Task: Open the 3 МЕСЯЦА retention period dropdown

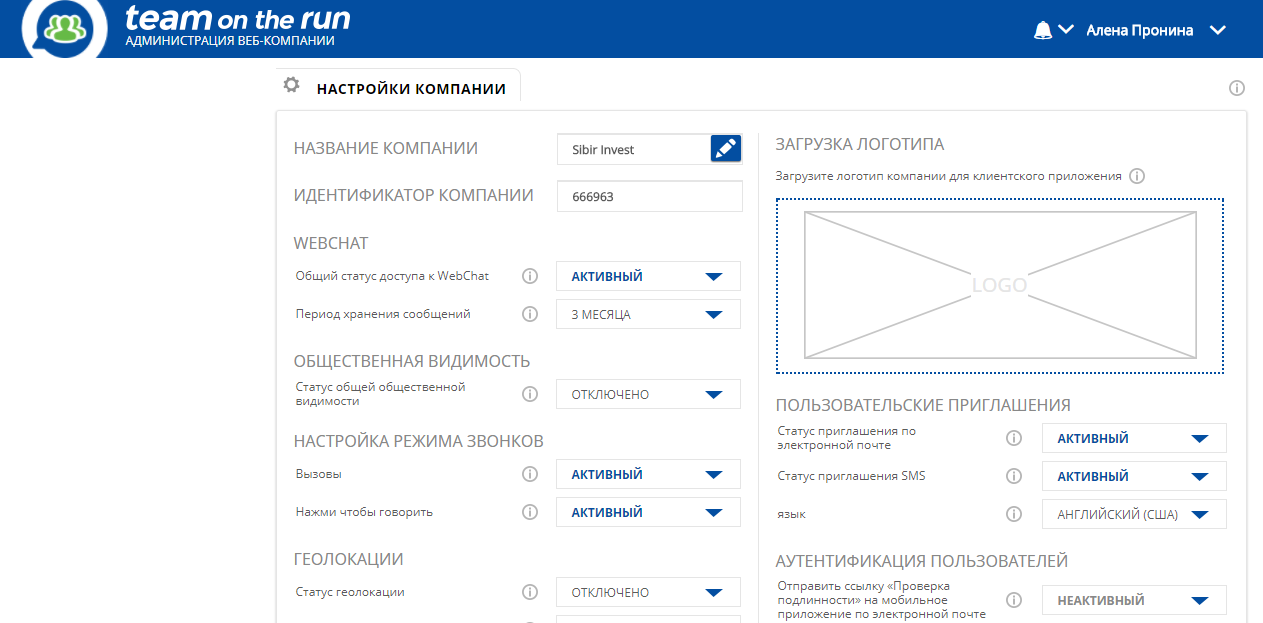Action: tap(648, 314)
